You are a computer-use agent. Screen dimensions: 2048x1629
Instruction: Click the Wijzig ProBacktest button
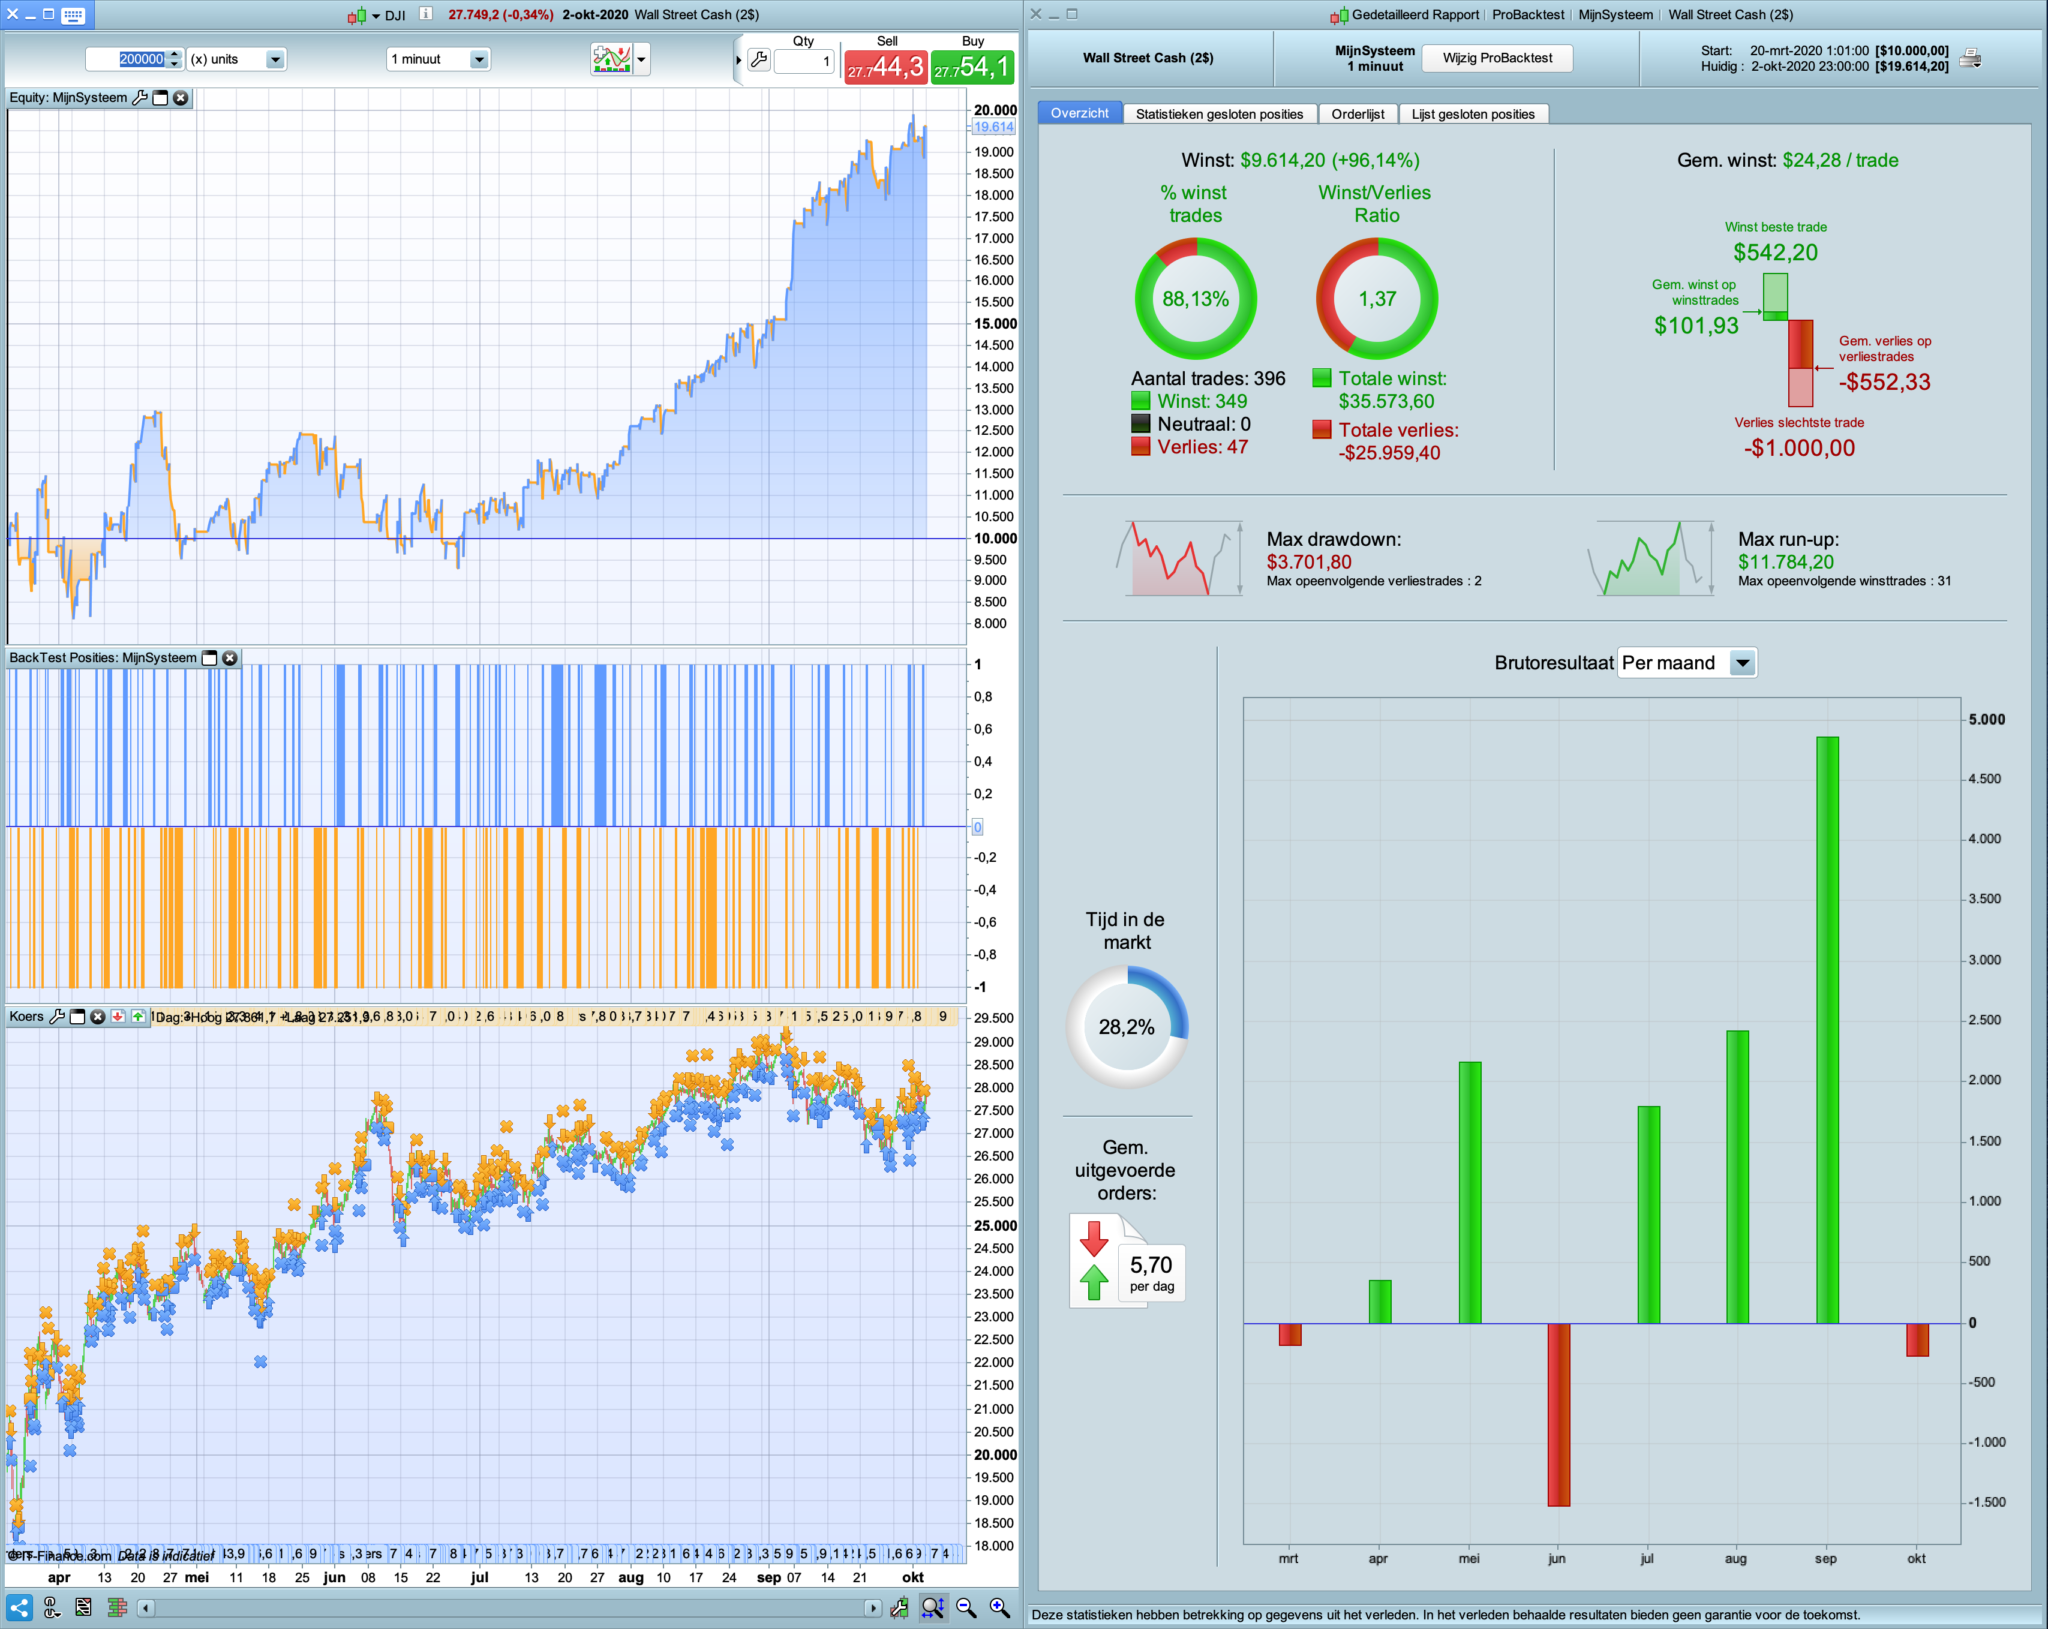click(1497, 58)
